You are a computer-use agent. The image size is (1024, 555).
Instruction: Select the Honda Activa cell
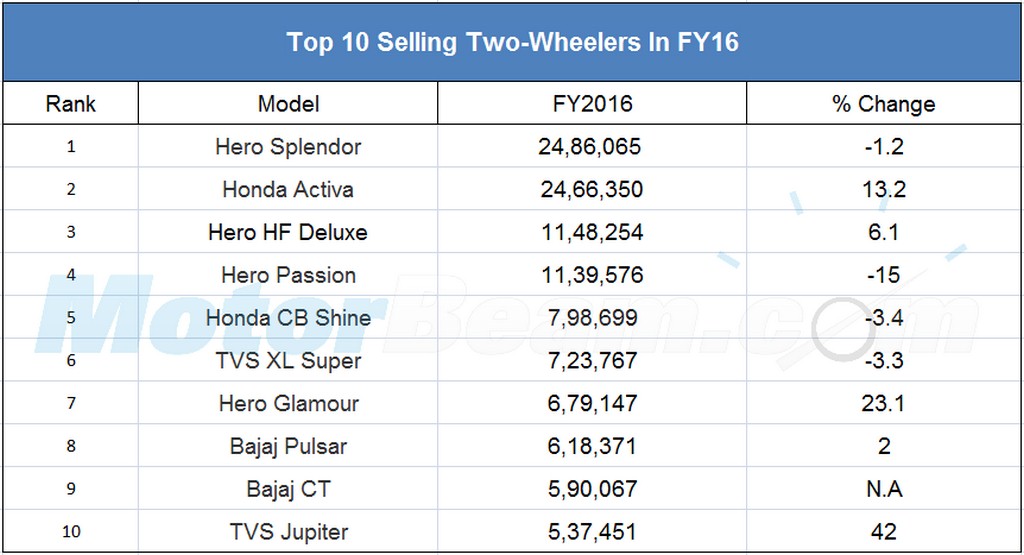click(288, 190)
